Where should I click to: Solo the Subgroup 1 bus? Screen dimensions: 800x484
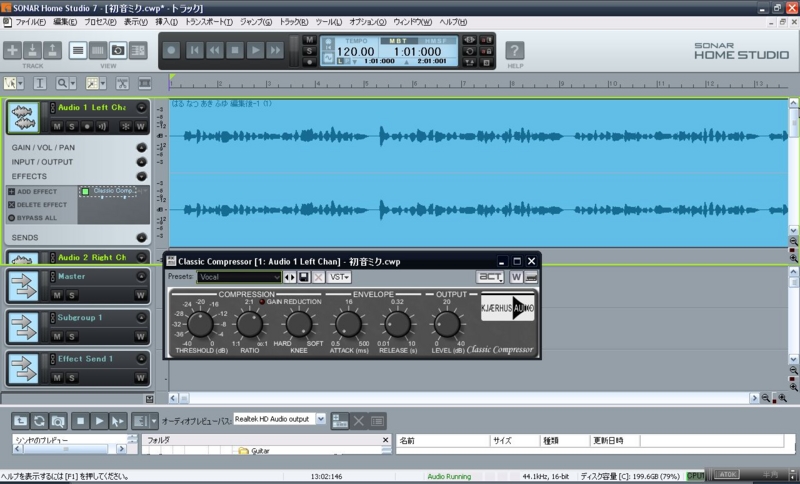click(x=72, y=337)
